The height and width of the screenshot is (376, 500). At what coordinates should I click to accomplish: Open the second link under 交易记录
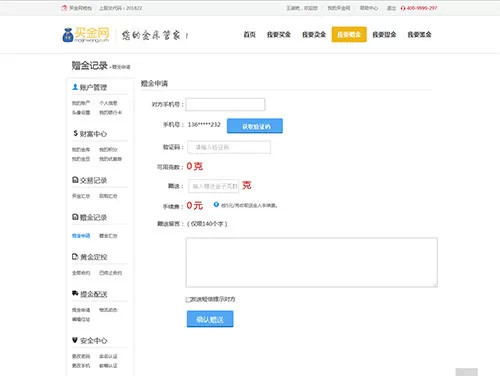pos(108,196)
